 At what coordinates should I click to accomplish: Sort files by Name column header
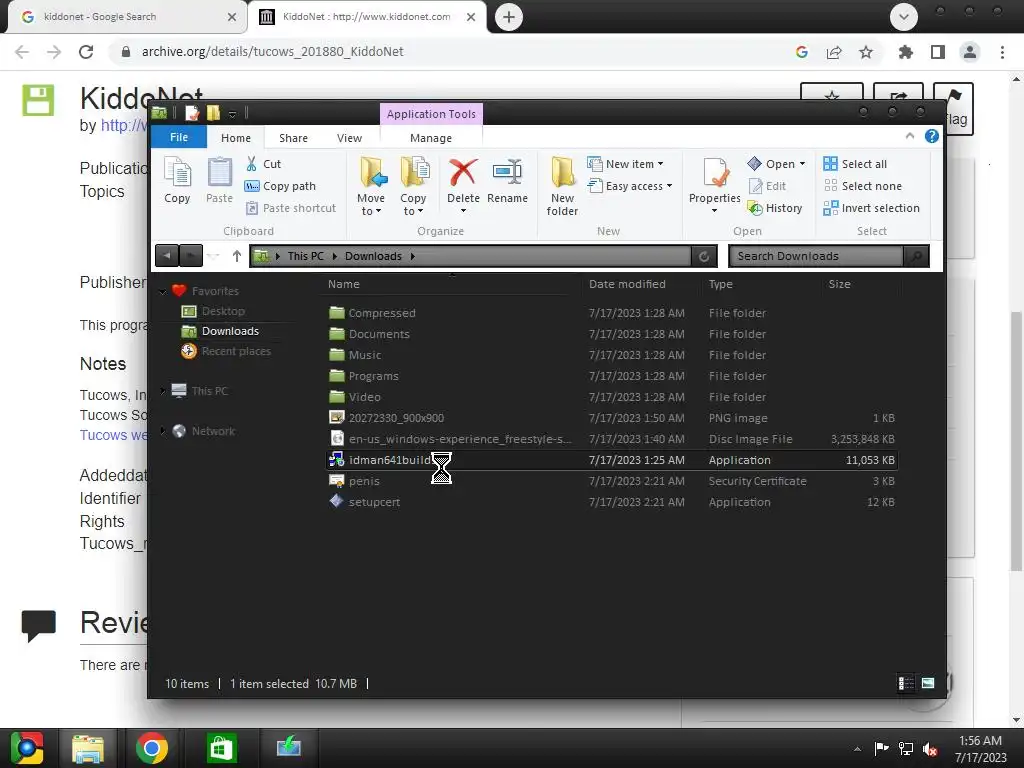(344, 284)
